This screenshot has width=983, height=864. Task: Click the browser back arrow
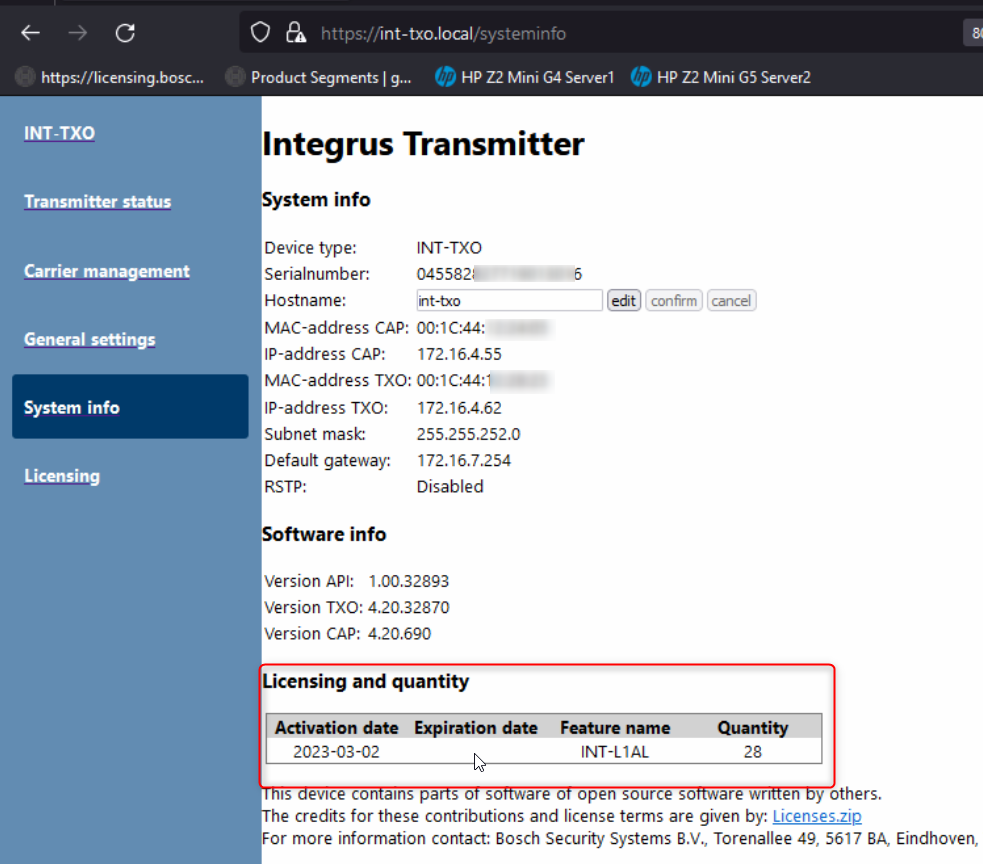click(31, 33)
